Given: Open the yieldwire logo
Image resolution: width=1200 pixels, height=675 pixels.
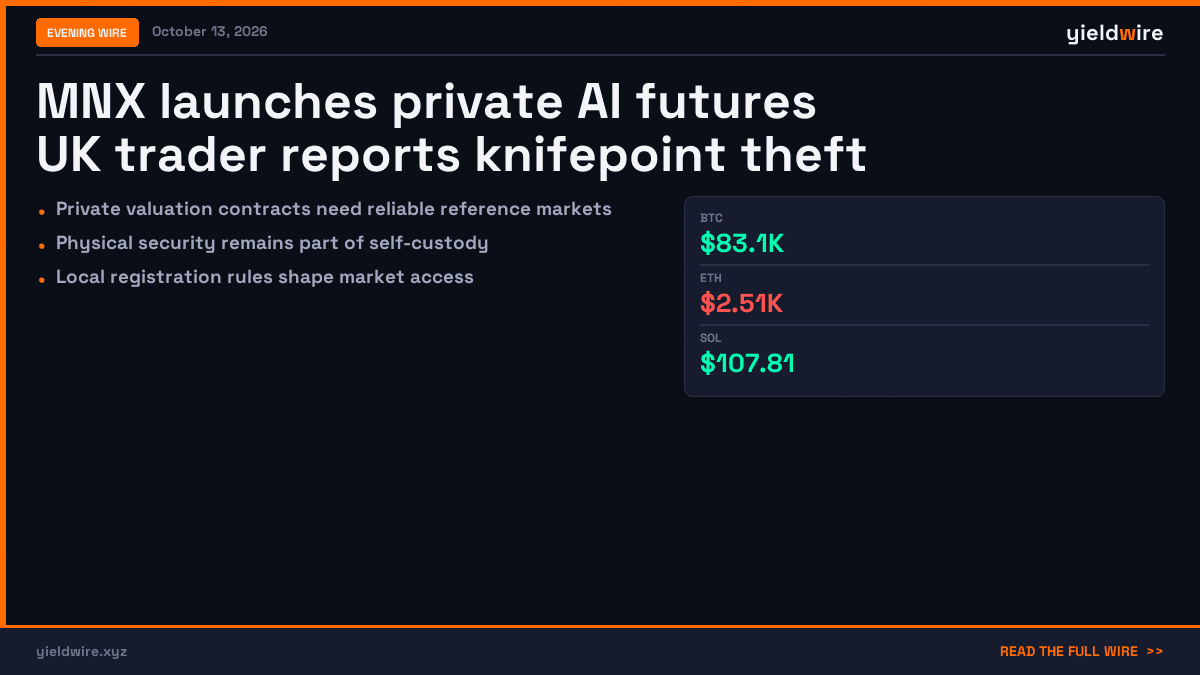Looking at the screenshot, I should 1115,34.
